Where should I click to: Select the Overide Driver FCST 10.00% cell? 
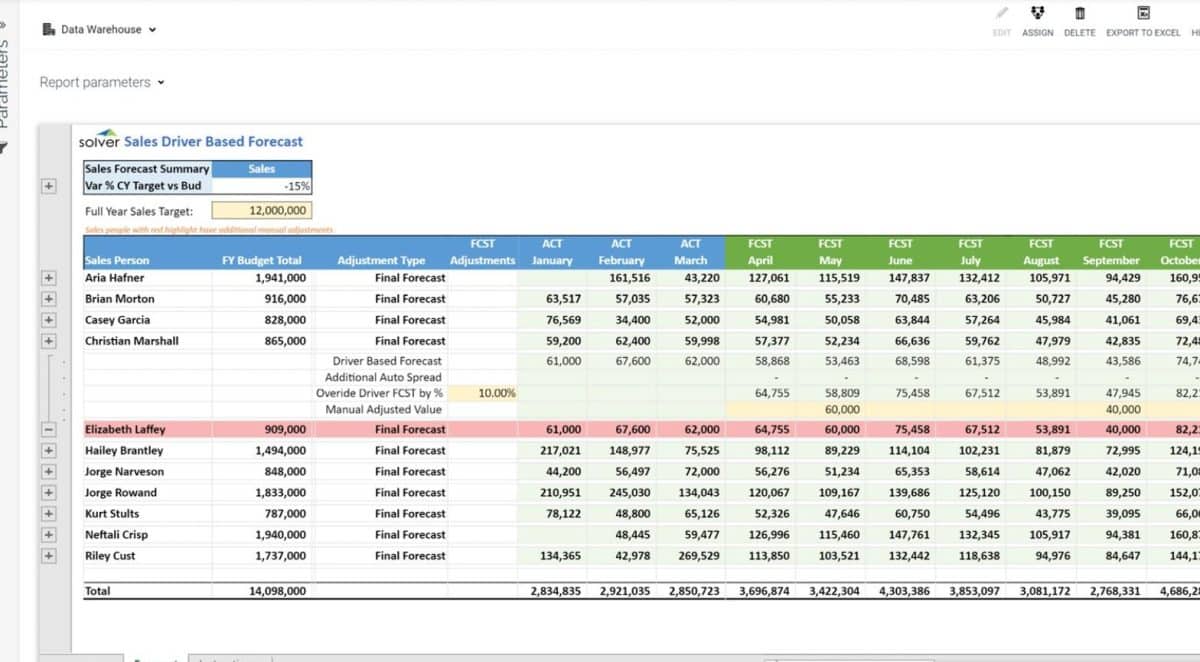pyautogui.click(x=483, y=393)
